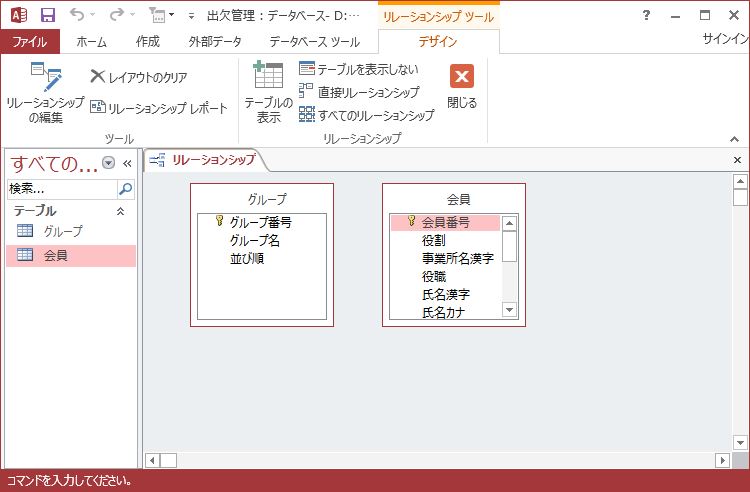This screenshot has height=492, width=750.
Task: Redo the last action
Action: [116, 15]
